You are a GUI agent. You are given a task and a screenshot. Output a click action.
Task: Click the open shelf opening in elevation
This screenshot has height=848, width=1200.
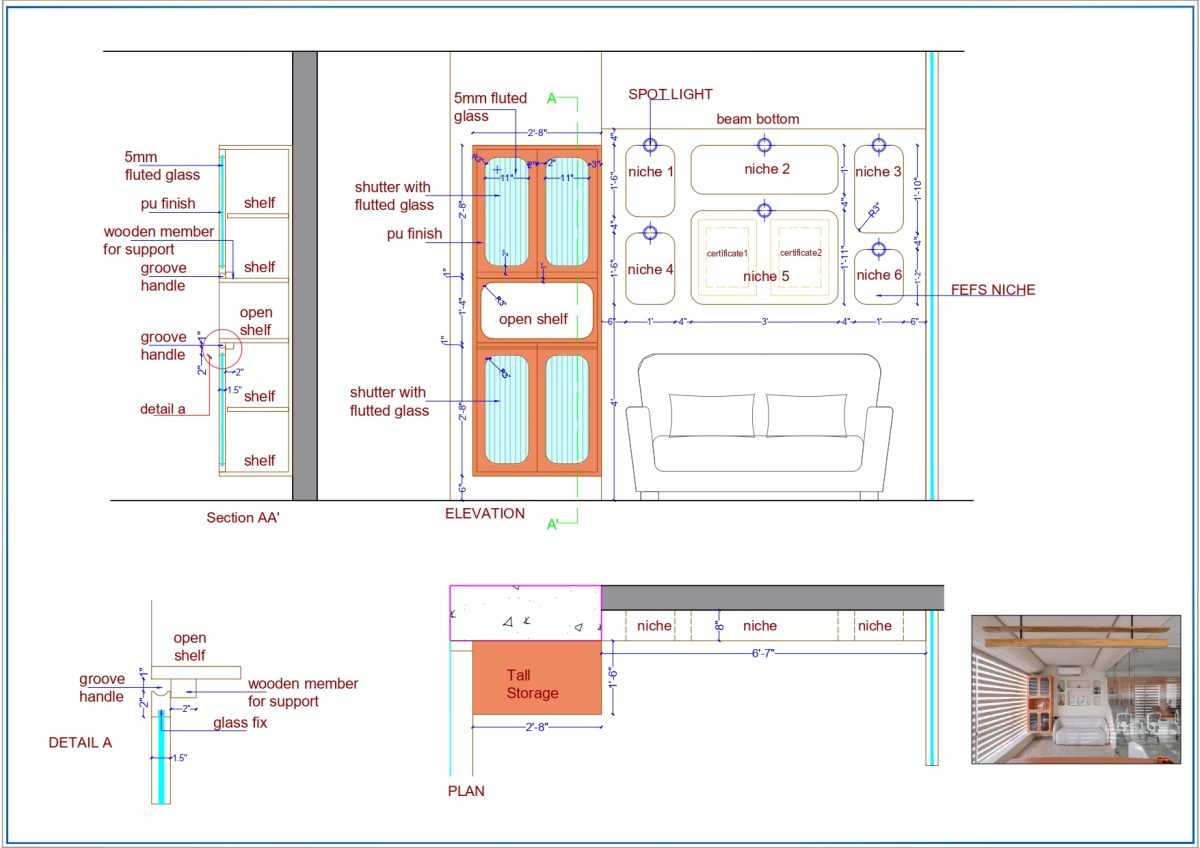(537, 310)
